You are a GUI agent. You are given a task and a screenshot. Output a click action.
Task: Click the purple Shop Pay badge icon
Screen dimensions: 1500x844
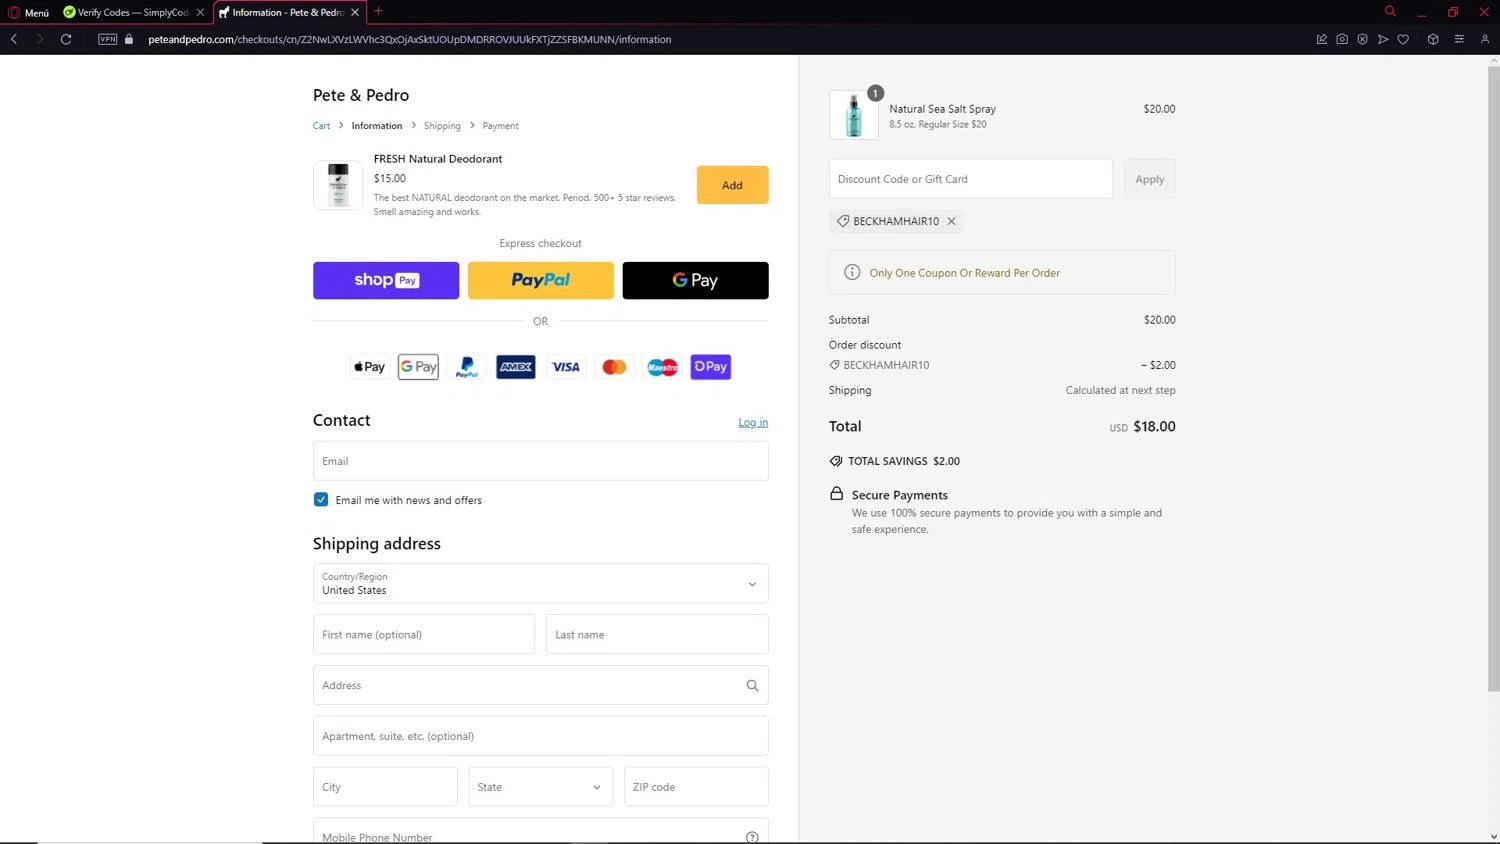point(711,367)
